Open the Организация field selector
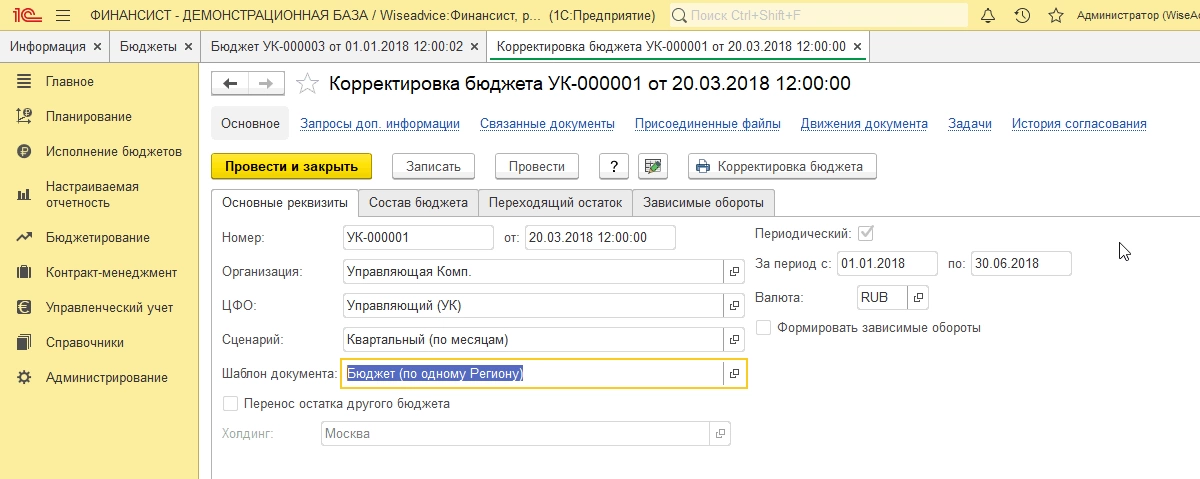Viewport: 1200px width, 479px height. pos(734,271)
